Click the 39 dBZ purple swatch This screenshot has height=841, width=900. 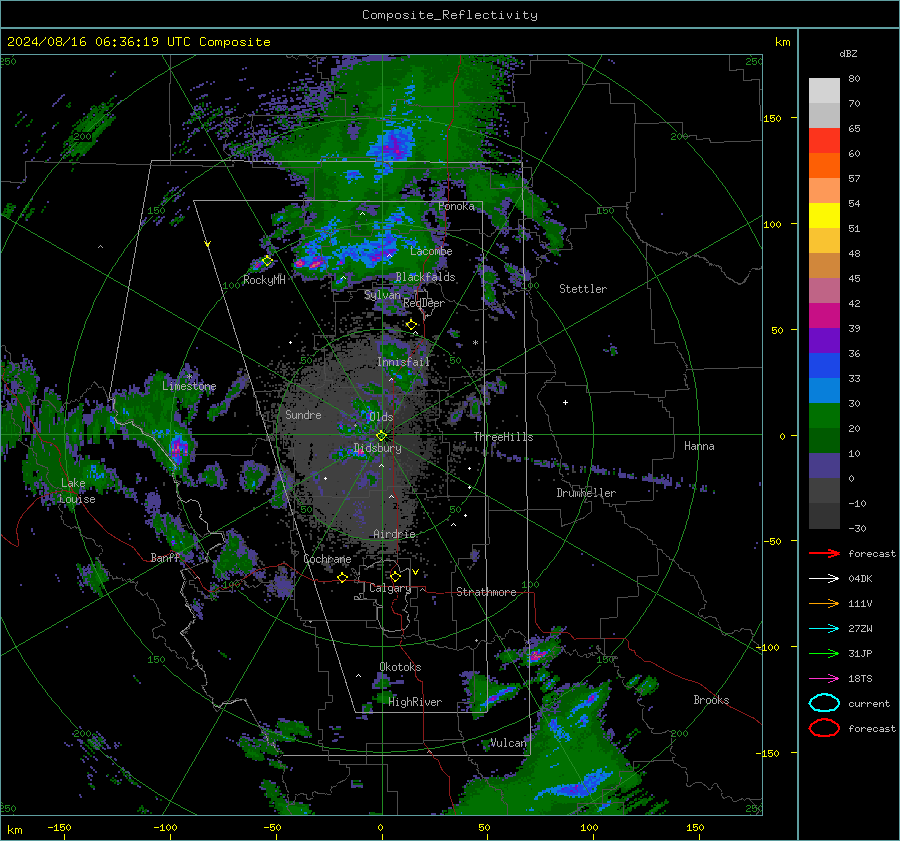[x=824, y=341]
